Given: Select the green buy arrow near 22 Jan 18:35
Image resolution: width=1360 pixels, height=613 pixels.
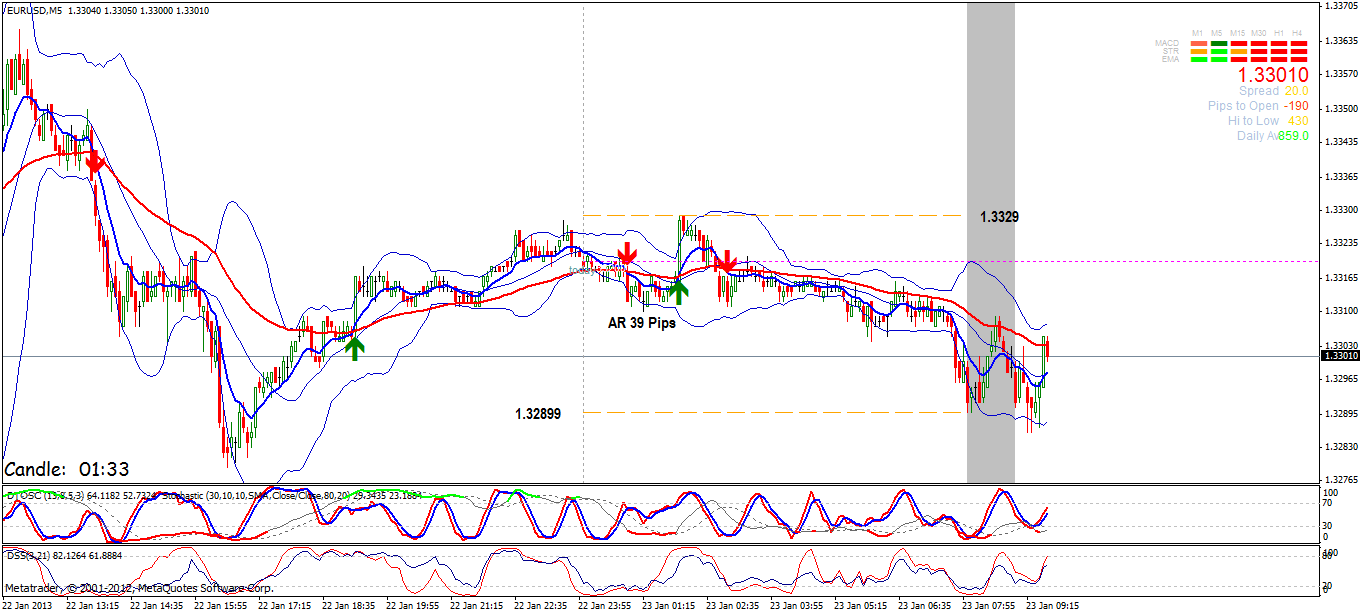Looking at the screenshot, I should [355, 347].
